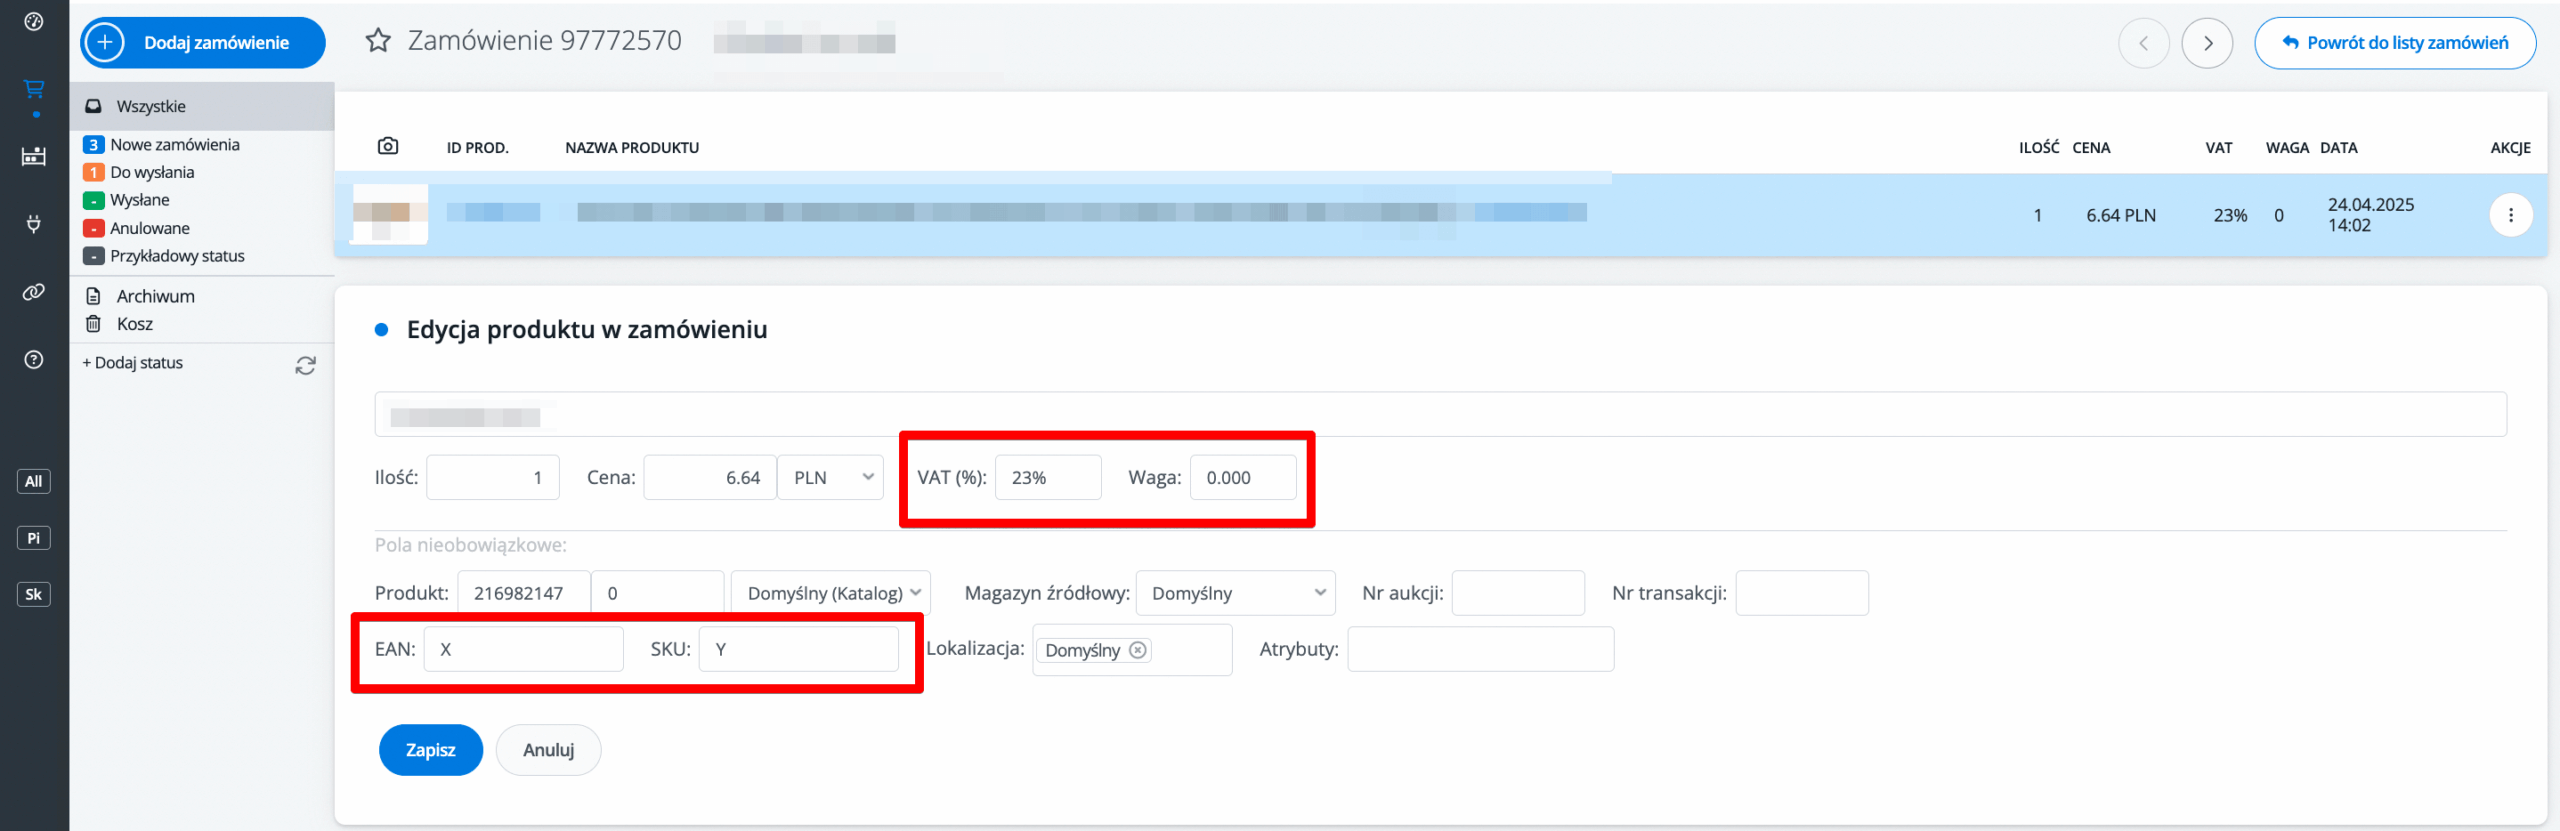Go to the previous order arrow
Screen dimensions: 2560x831
2143,43
